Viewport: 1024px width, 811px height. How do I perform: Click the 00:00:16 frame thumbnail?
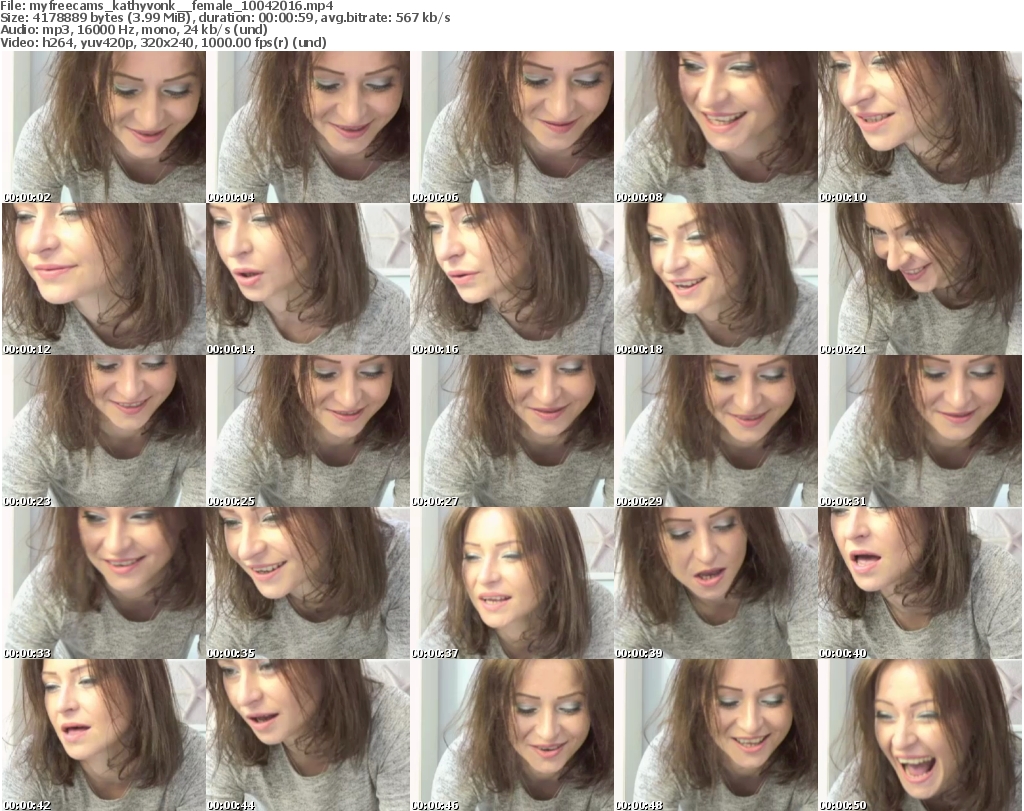point(512,279)
